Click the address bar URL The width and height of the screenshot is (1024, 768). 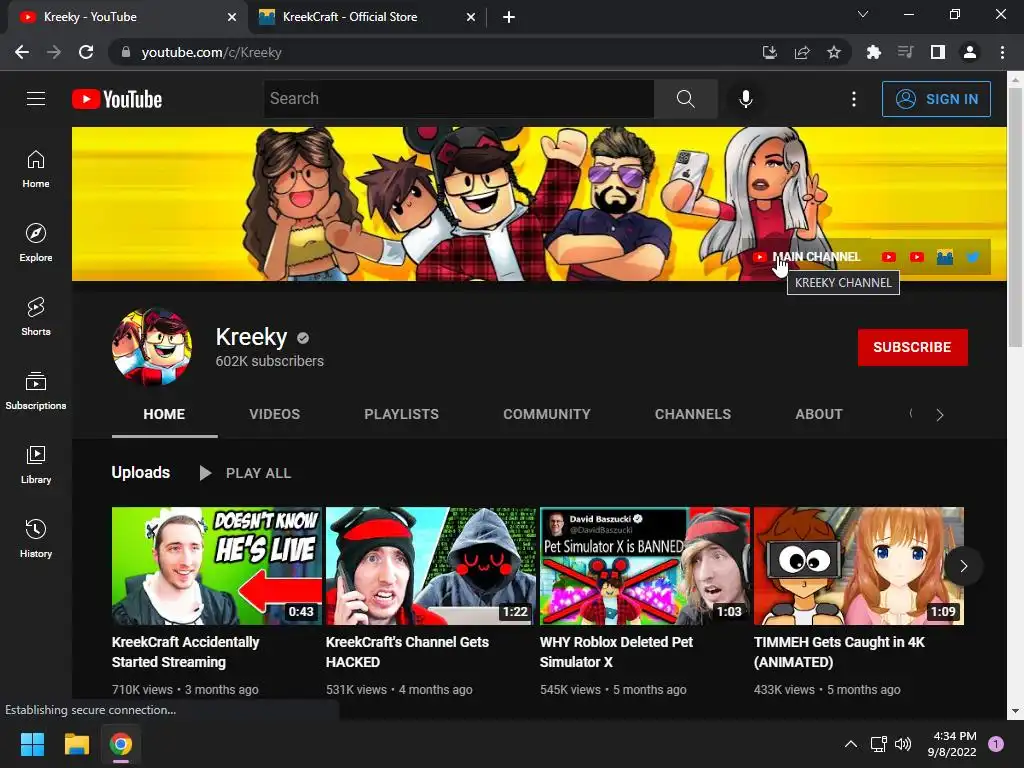point(212,52)
